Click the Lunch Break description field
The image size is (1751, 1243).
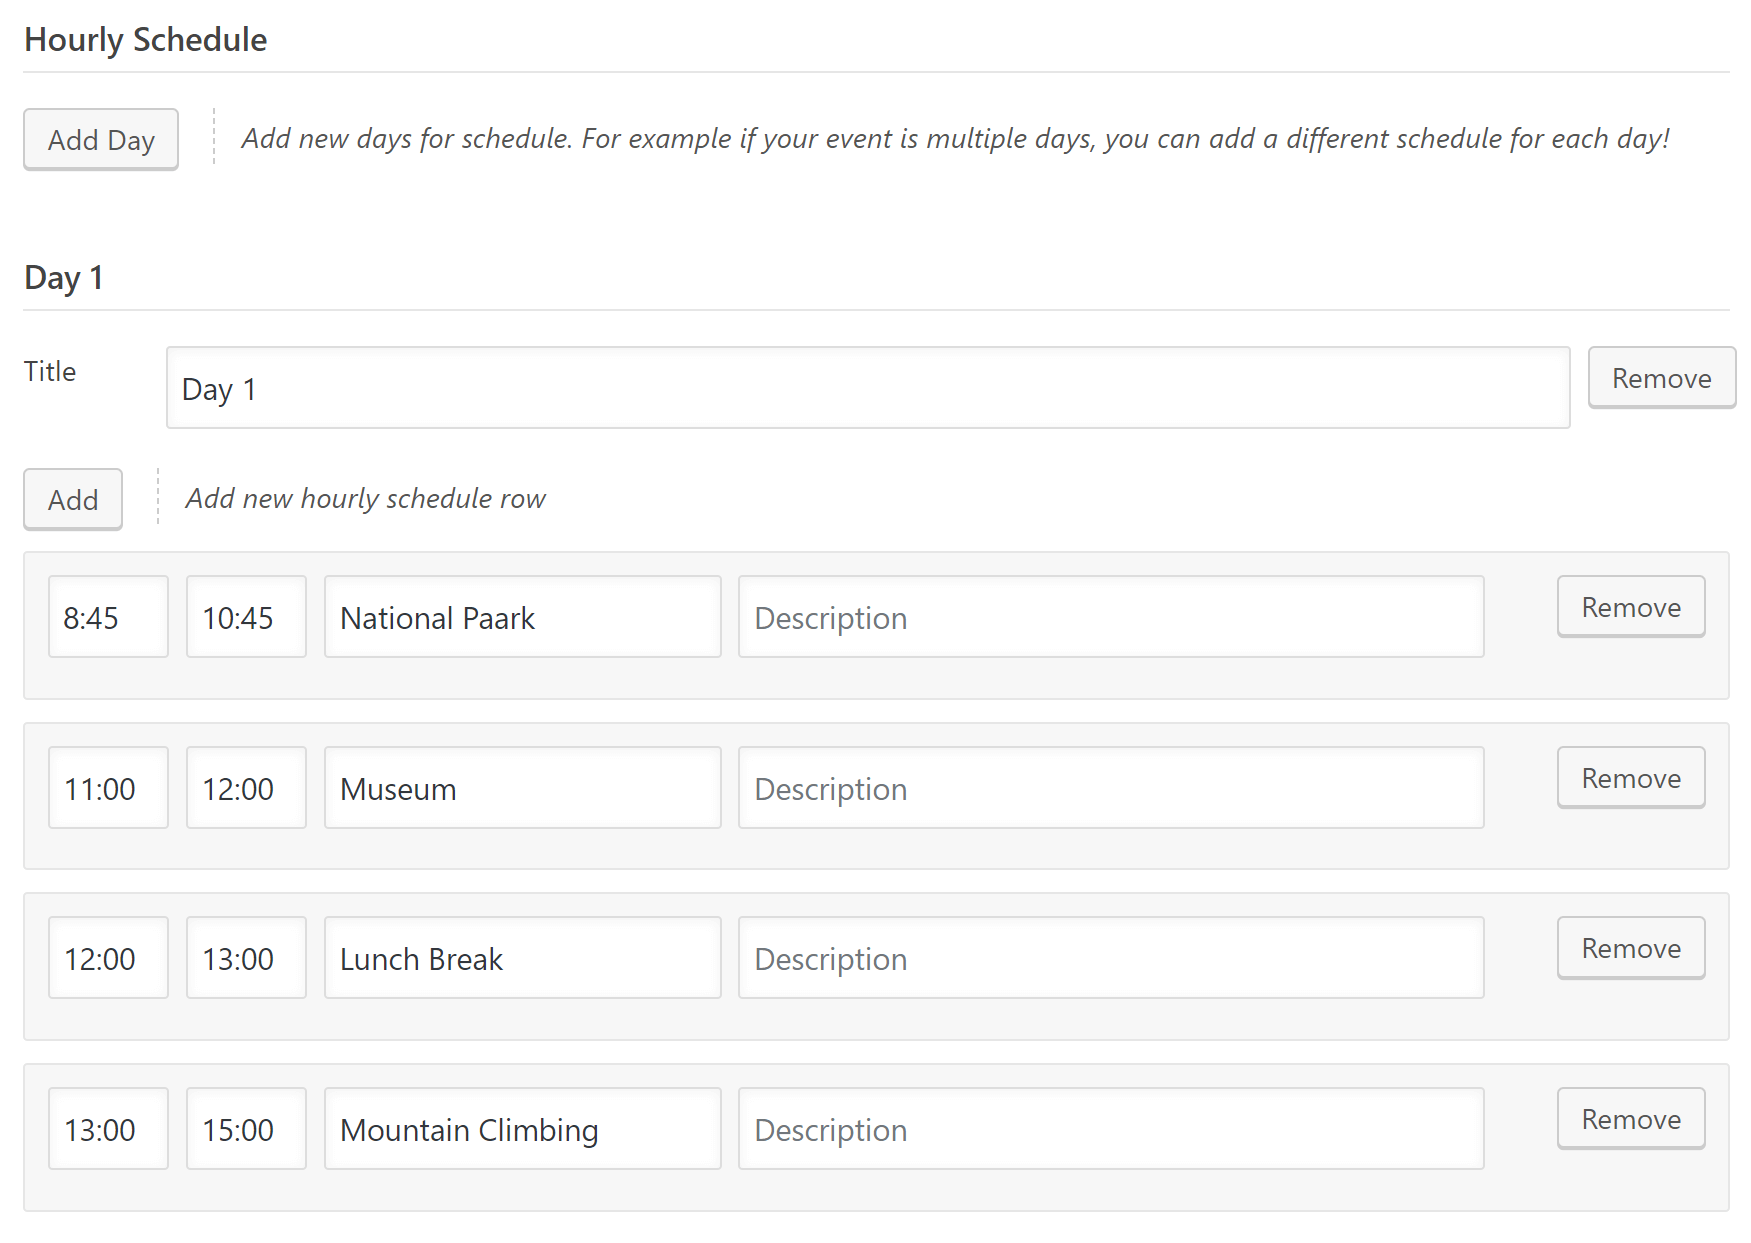pos(1110,958)
